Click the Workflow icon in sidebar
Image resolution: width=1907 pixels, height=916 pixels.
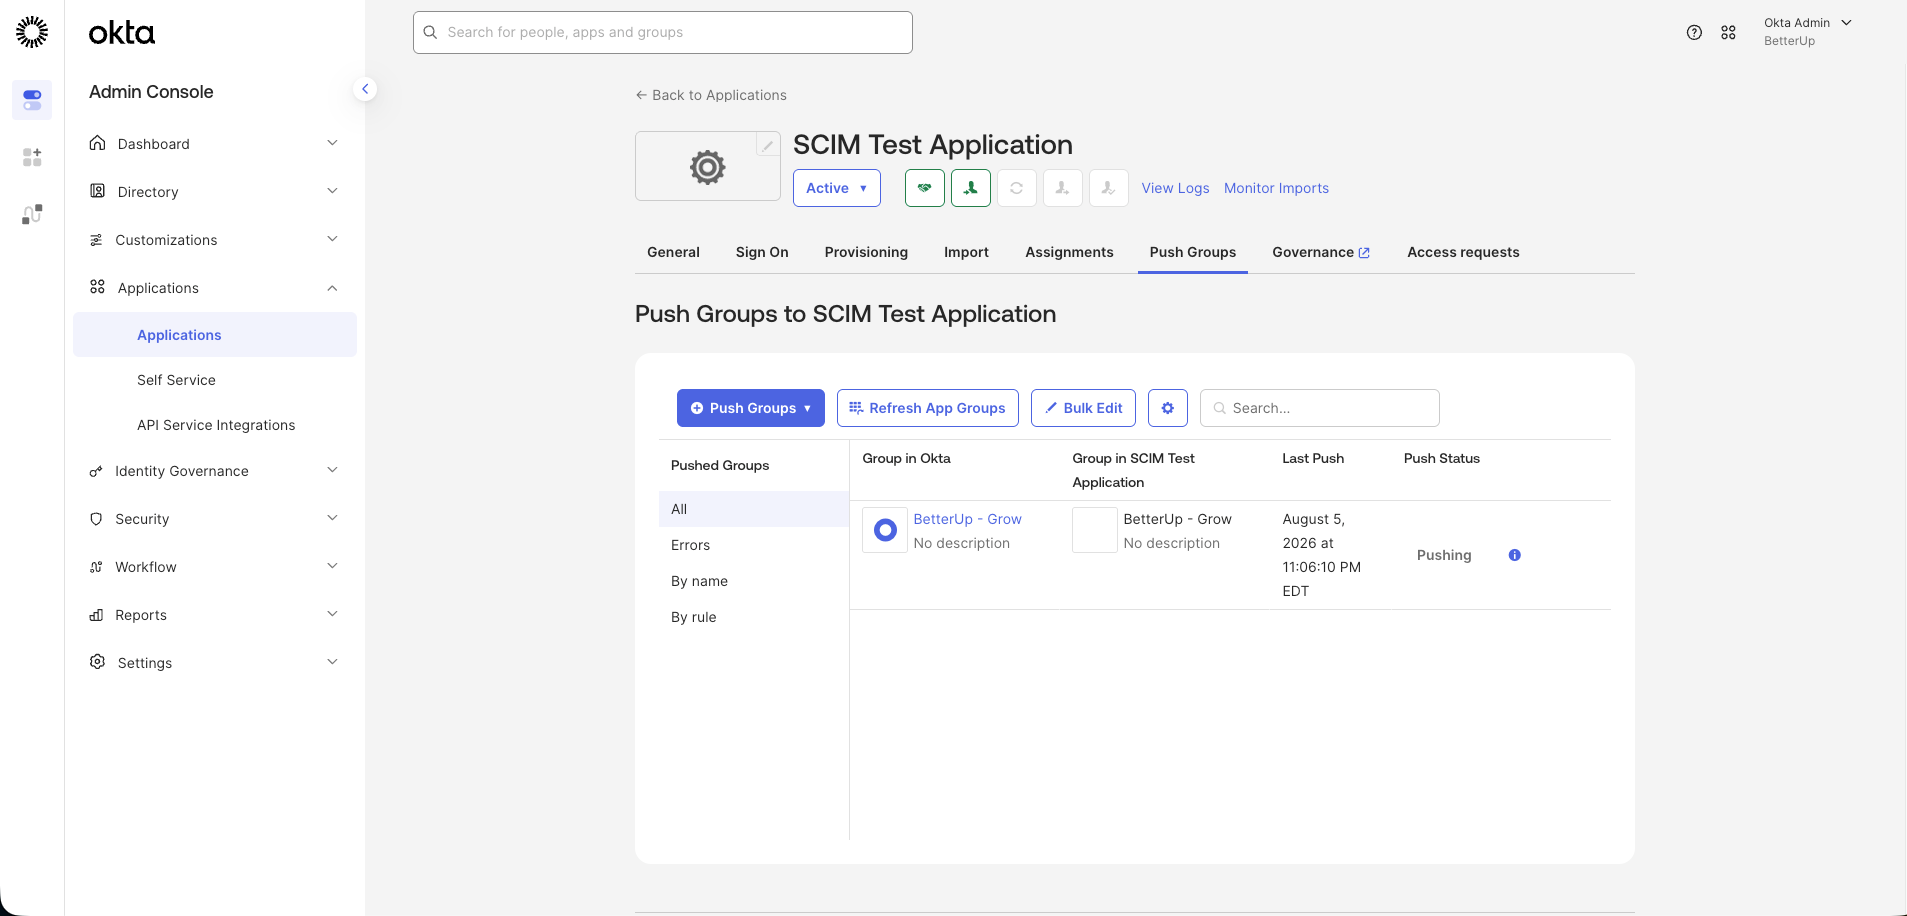point(96,567)
